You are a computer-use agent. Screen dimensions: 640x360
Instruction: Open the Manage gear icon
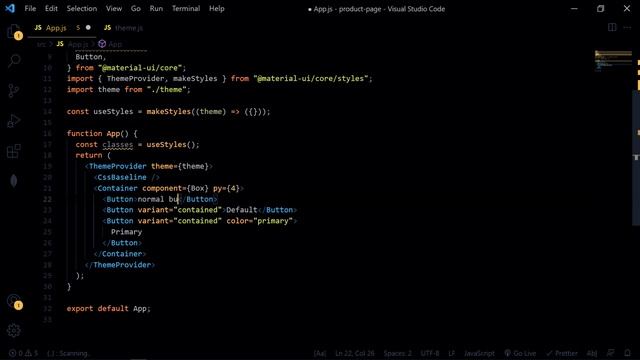(13, 331)
